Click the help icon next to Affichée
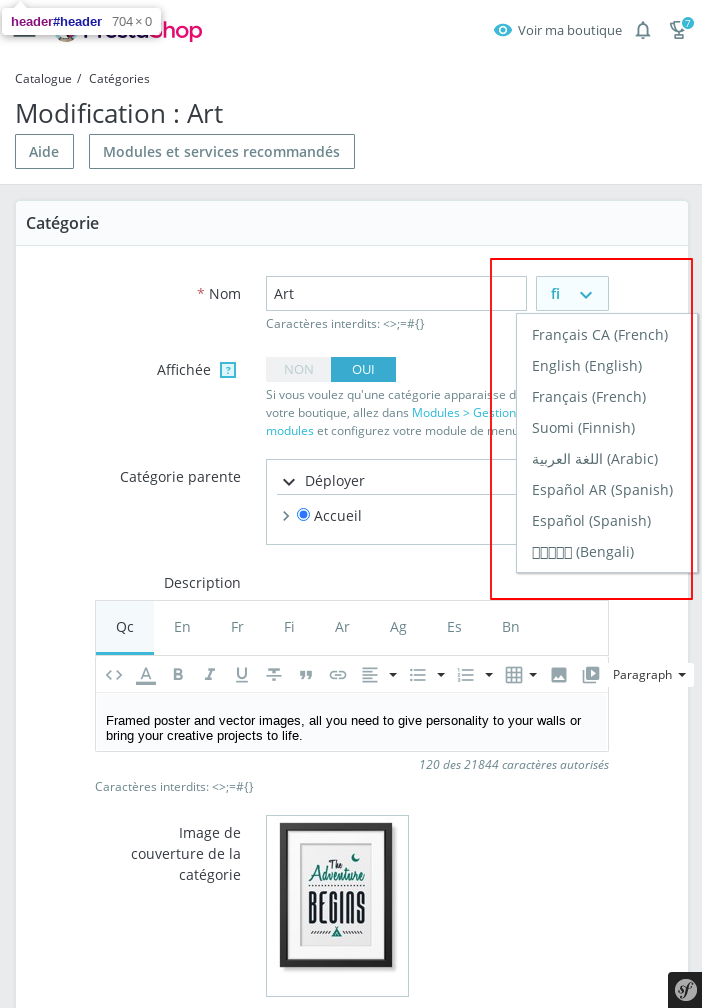This screenshot has width=702, height=1008. (x=228, y=370)
